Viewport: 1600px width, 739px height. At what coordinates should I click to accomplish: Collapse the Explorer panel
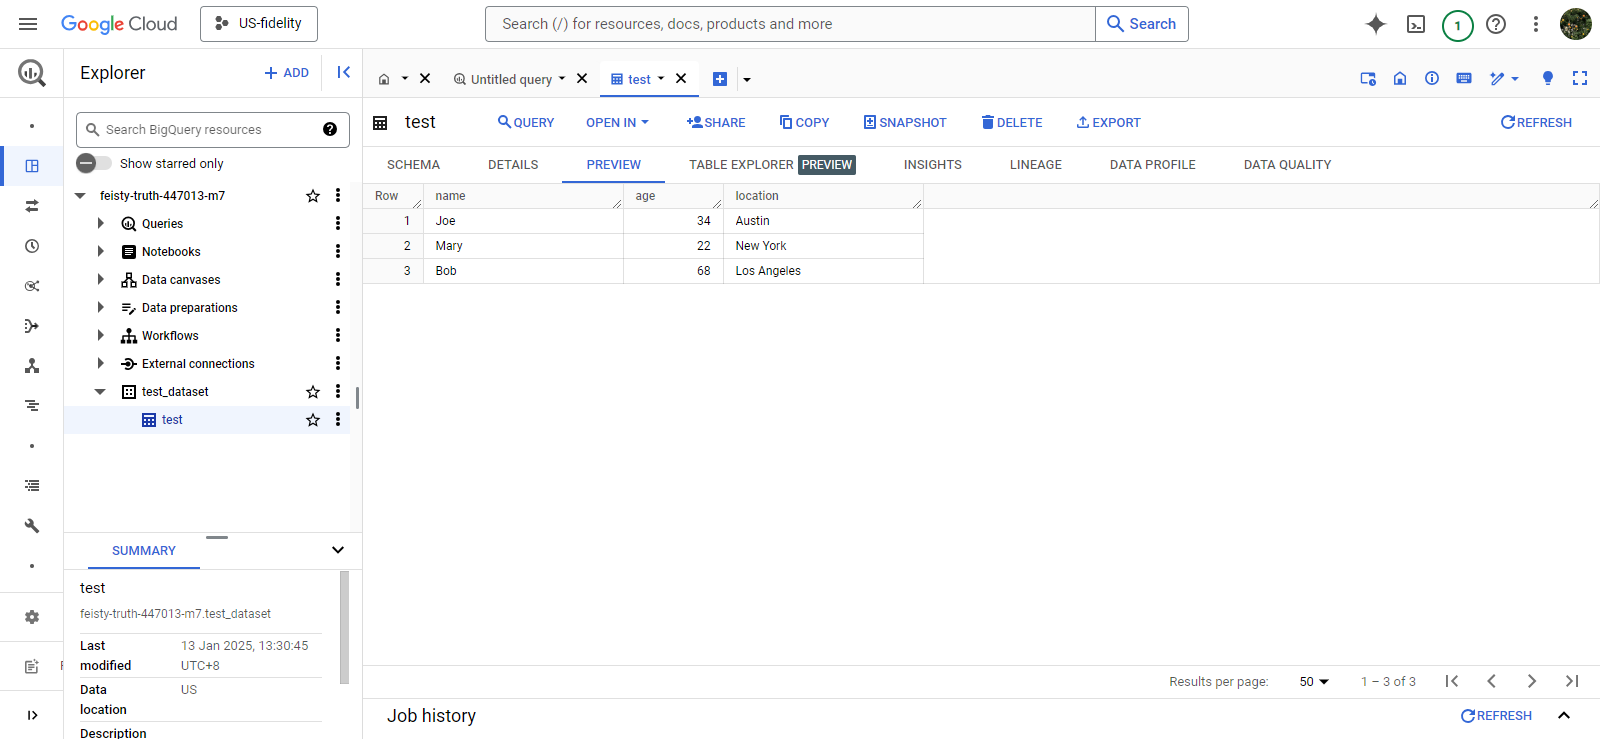343,72
